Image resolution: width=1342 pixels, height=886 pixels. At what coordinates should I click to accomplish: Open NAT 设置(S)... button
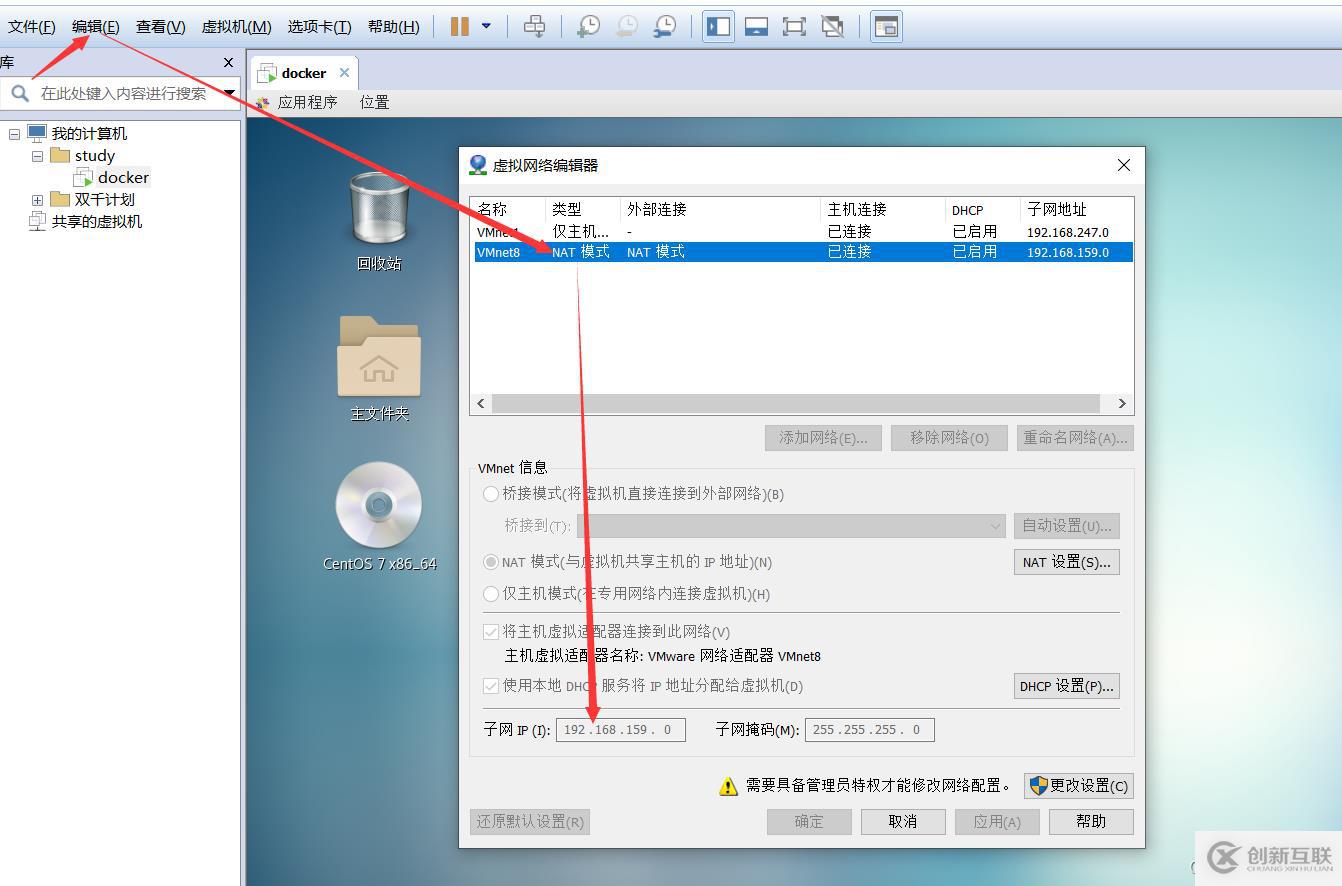pos(1067,562)
